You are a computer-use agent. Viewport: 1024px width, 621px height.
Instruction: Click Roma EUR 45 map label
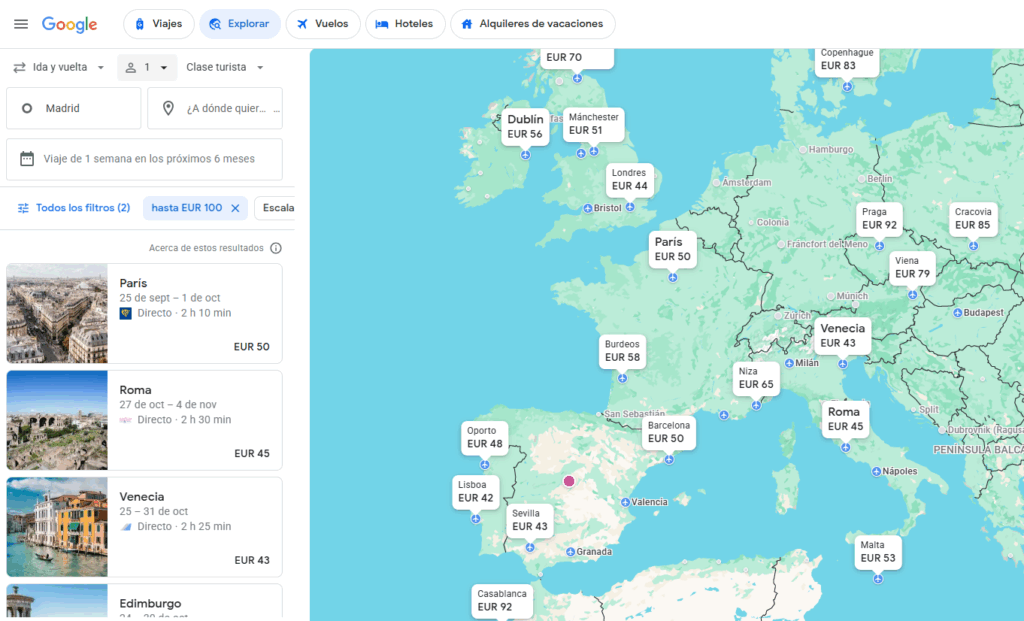[x=846, y=420]
